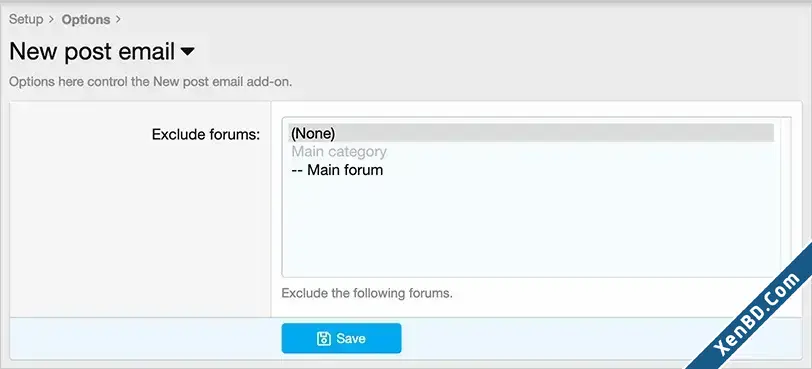Open the New post email title caret
Screen dimensions: 812x369
pyautogui.click(x=187, y=52)
